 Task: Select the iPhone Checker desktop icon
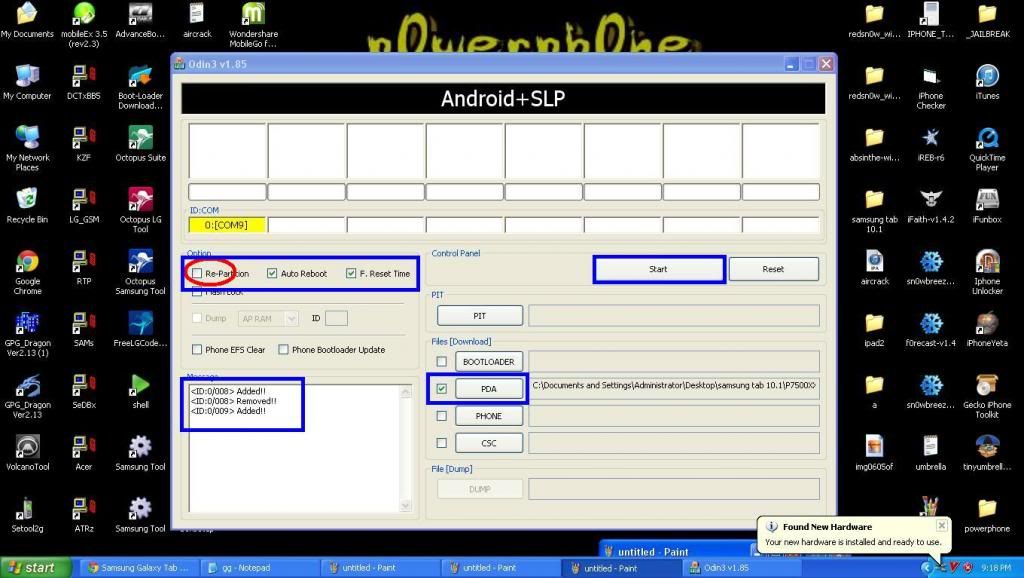click(x=931, y=86)
